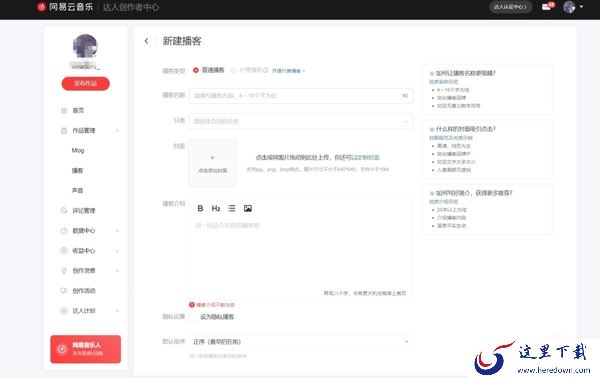The width and height of the screenshot is (600, 378).
Task: Open the 分类 category dropdown
Action: pos(301,121)
